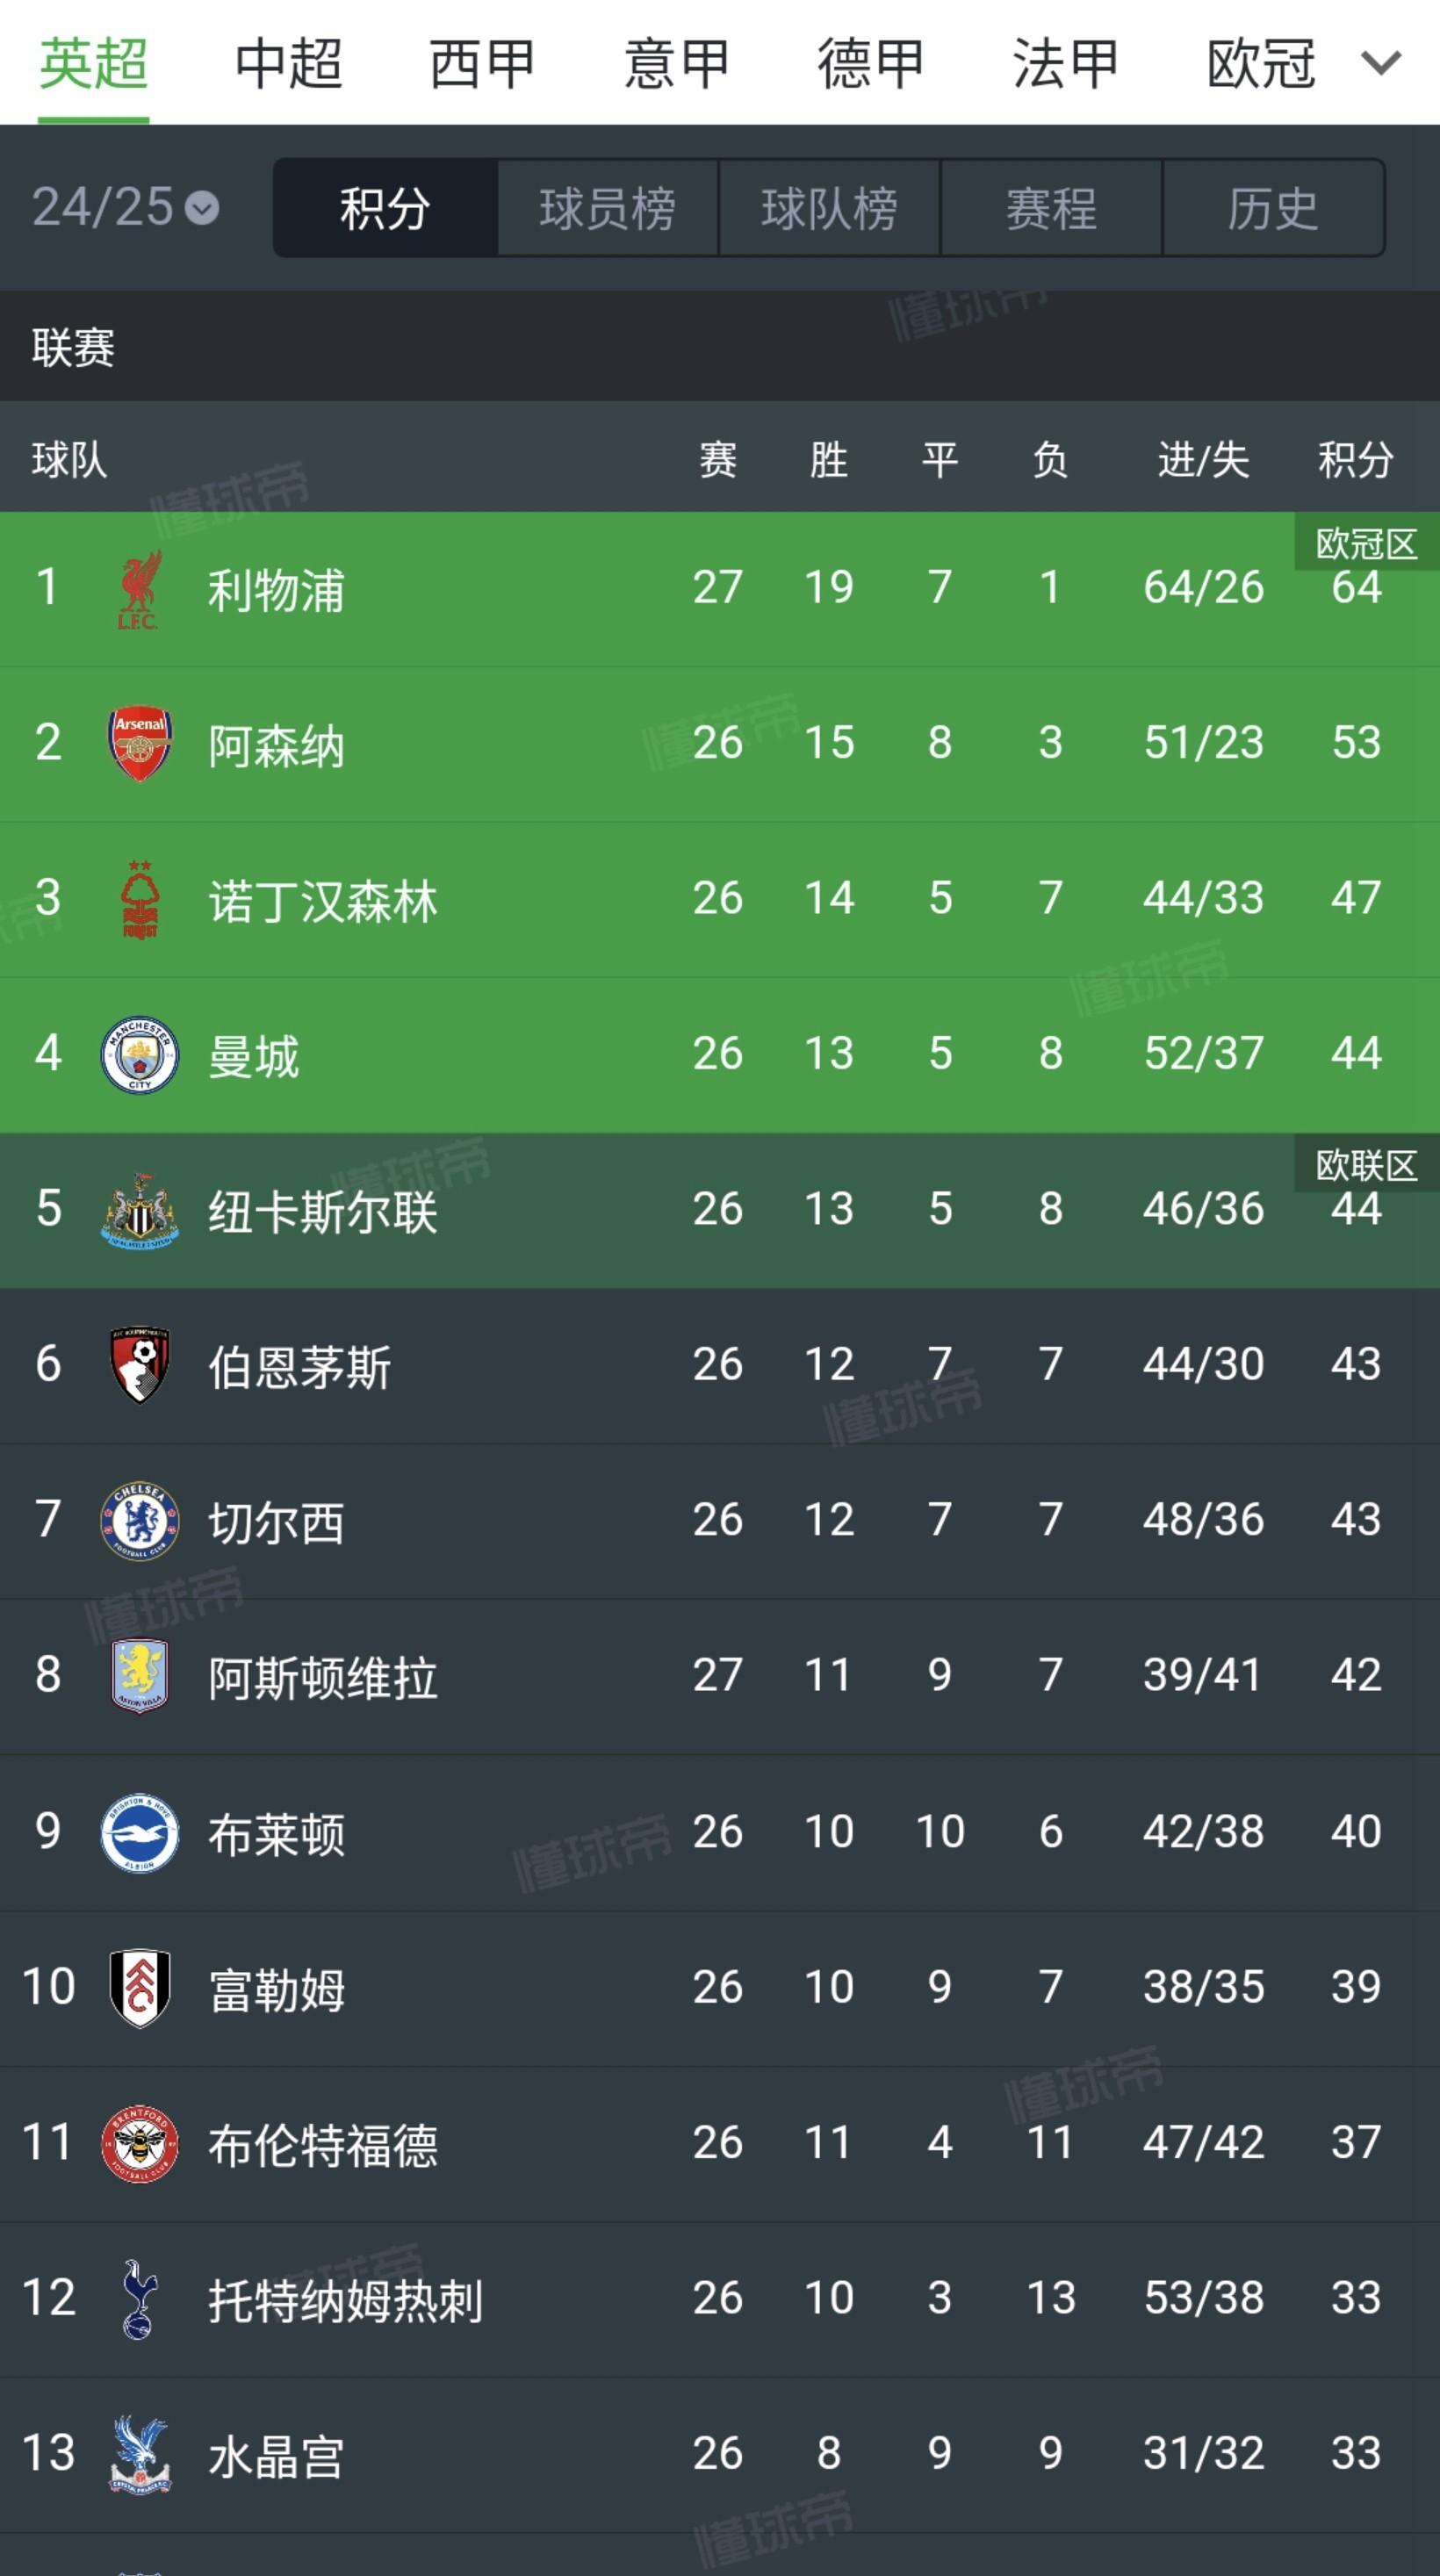
Task: Open the 24/25 season dropdown
Action: pyautogui.click(x=126, y=208)
